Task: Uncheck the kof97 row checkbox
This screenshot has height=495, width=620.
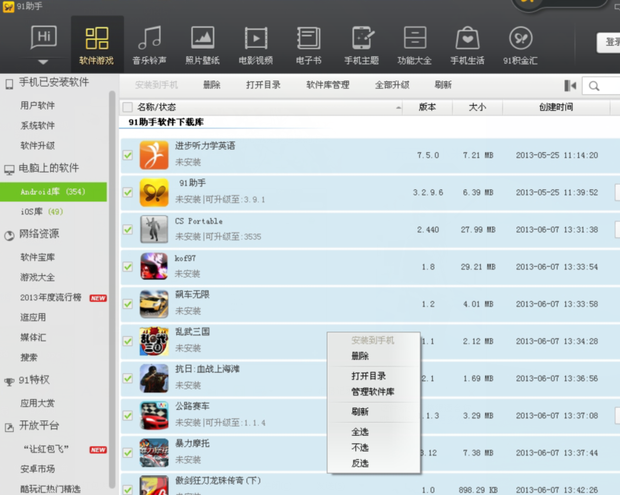Action: pyautogui.click(x=127, y=267)
